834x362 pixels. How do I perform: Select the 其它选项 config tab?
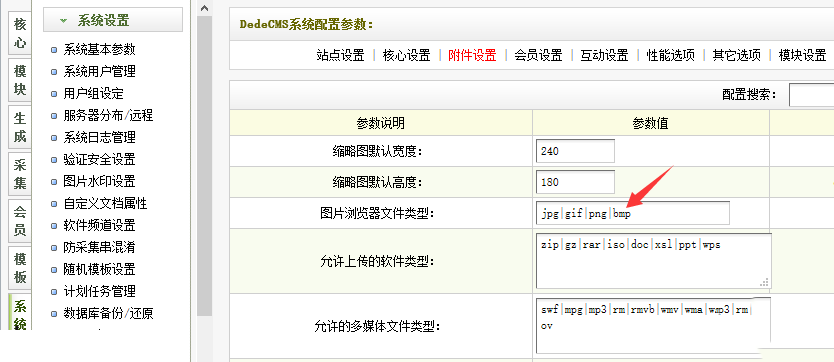point(736,55)
